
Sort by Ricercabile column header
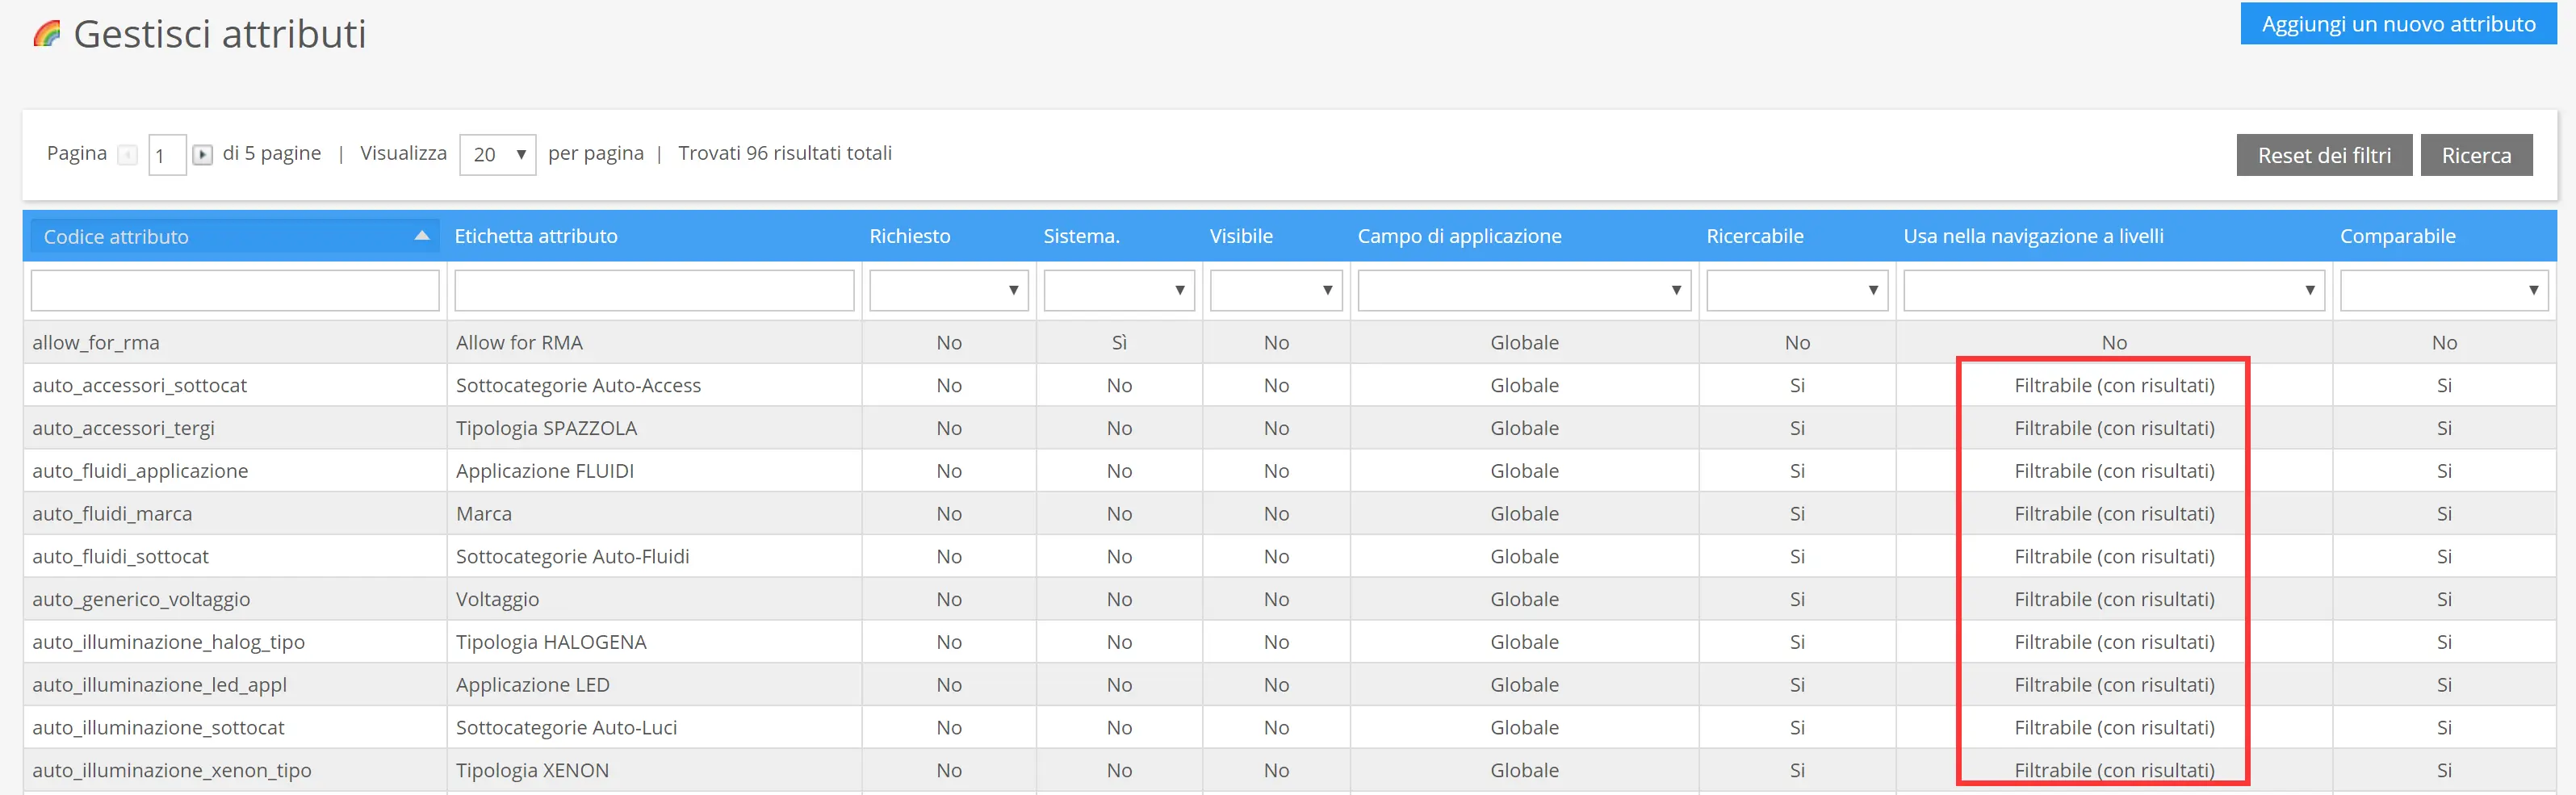point(1754,236)
